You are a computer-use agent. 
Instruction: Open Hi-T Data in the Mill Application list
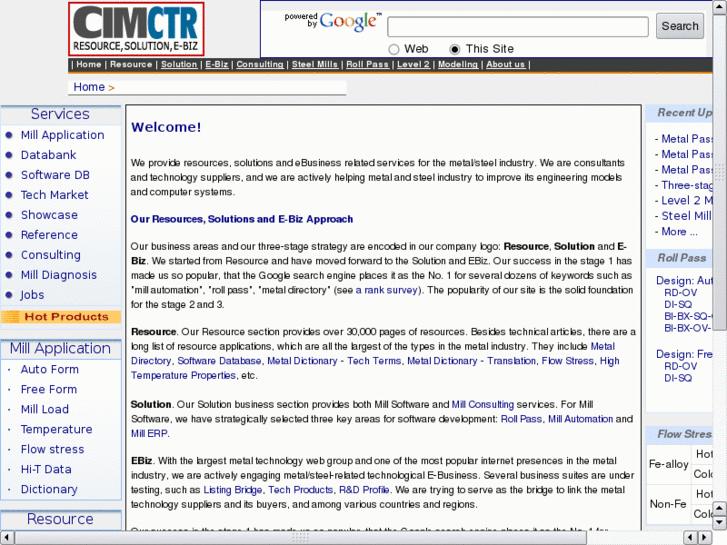(46, 469)
